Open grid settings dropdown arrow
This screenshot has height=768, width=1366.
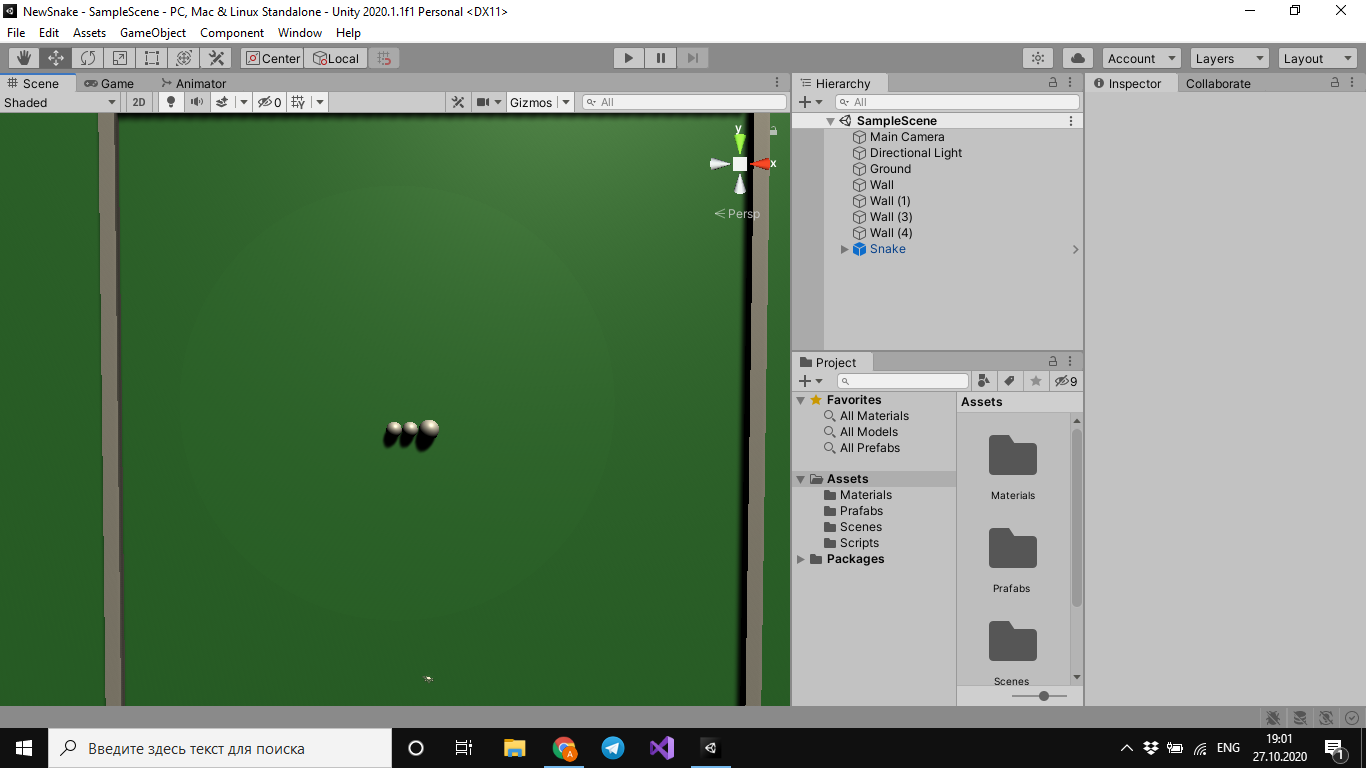click(320, 102)
